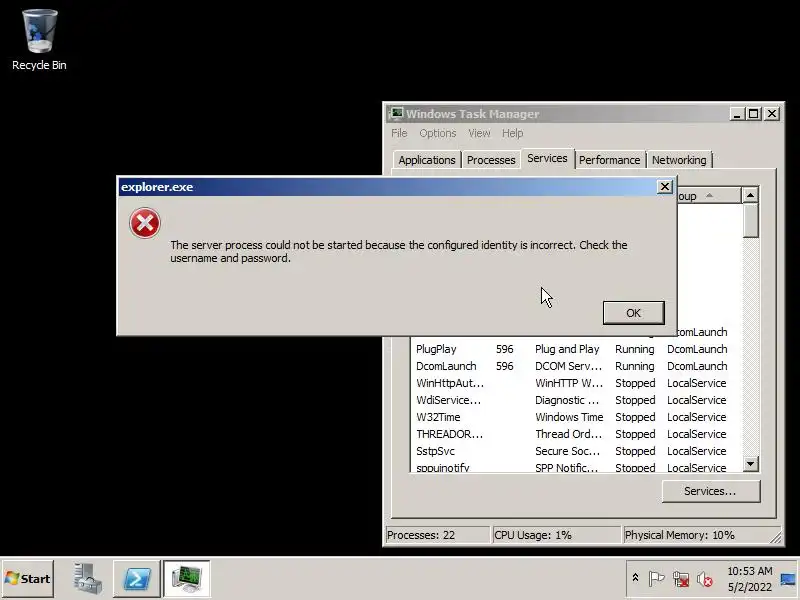Viewport: 800px width, 600px height.
Task: Click the Show Desktop icon by the clock
Action: tap(788, 579)
